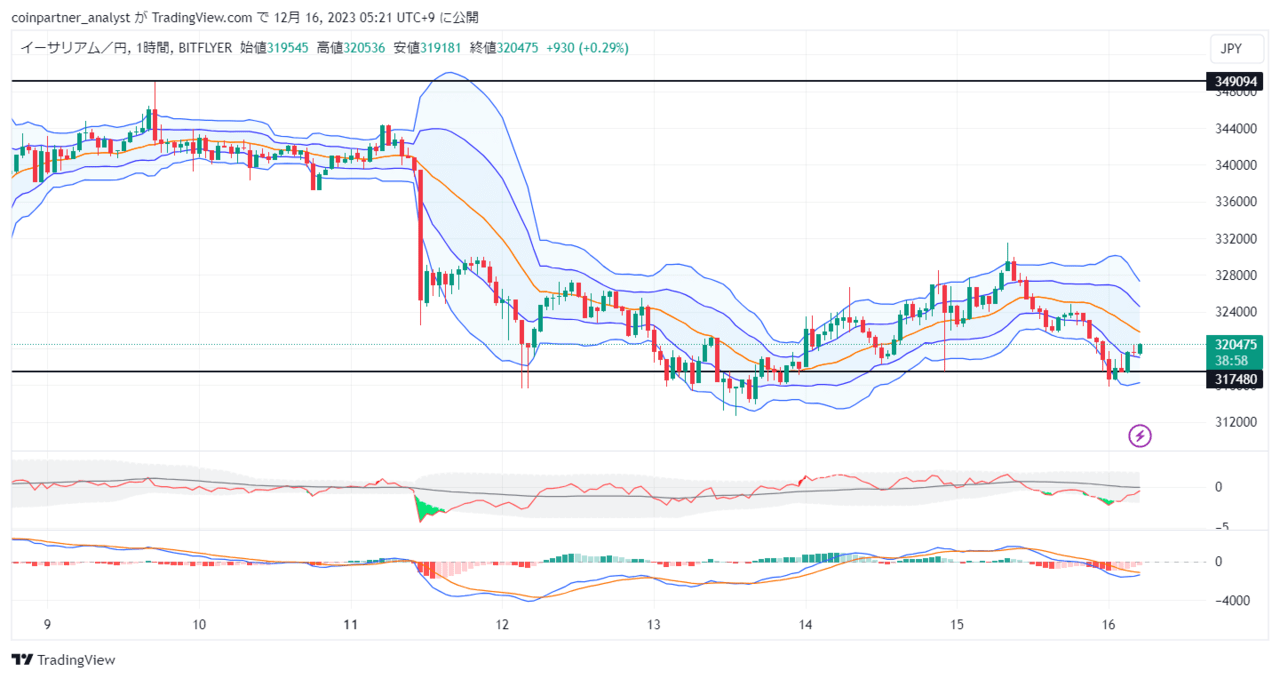
Task: Click the date label 16 on time axis
Action: coord(1108,623)
